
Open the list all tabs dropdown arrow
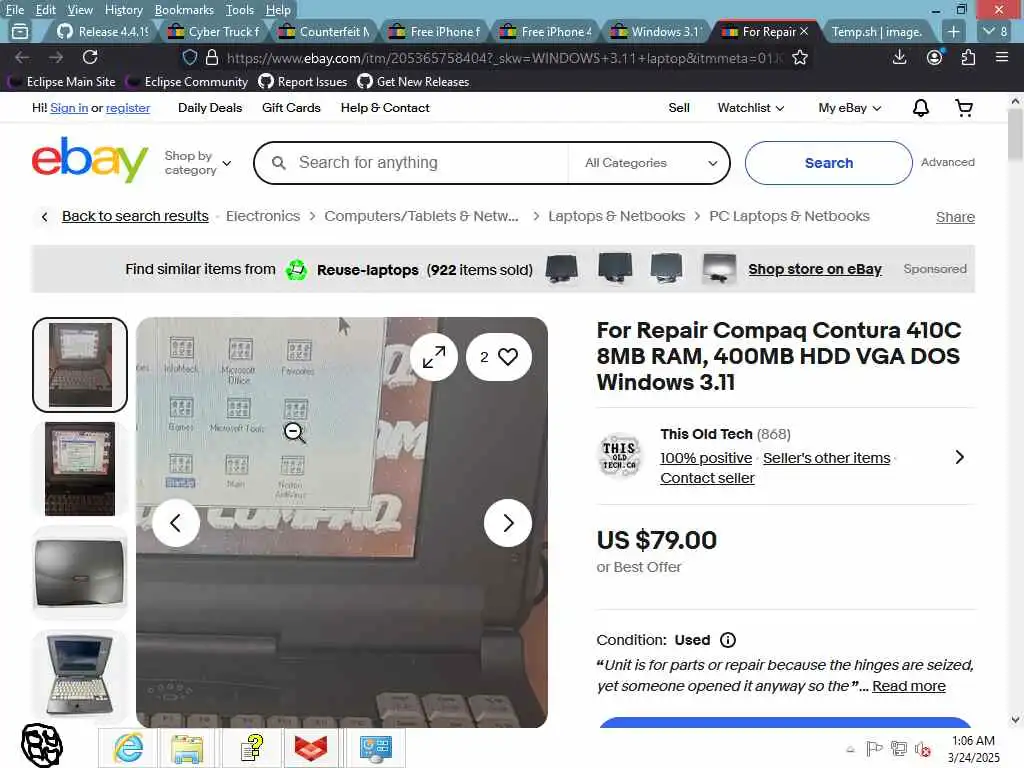pyautogui.click(x=995, y=31)
